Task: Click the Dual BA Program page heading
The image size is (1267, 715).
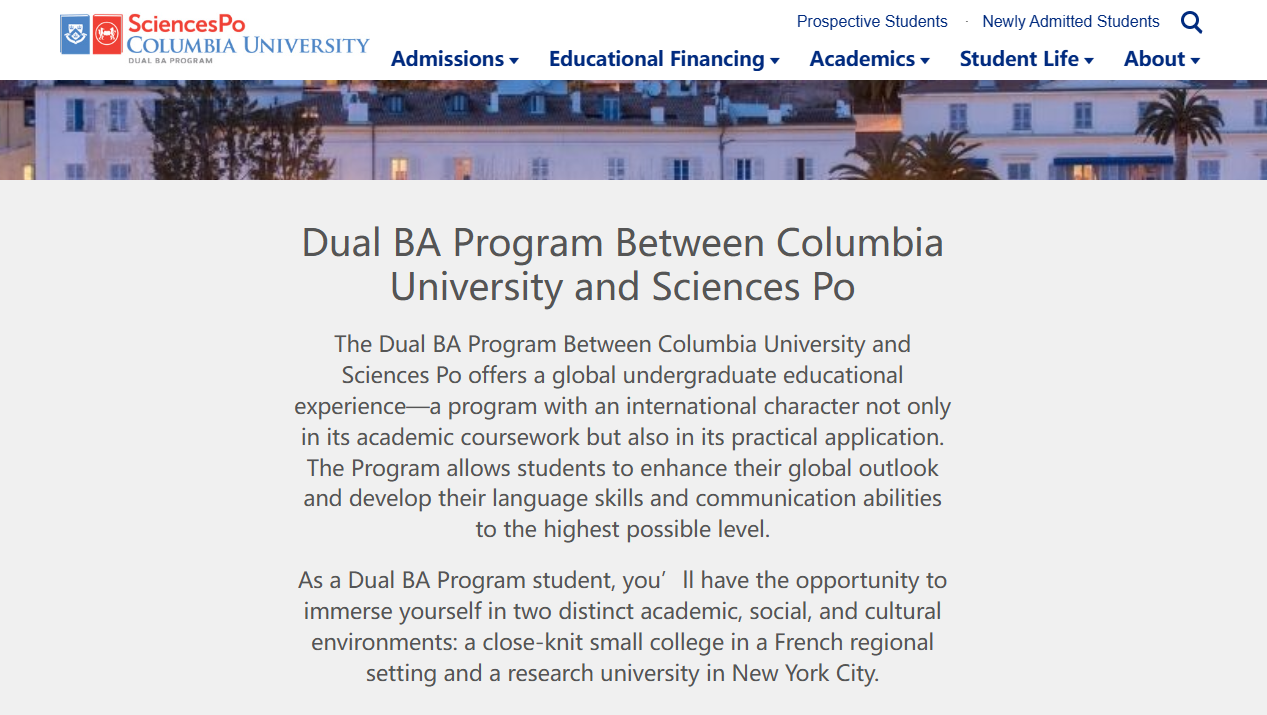Action: point(623,265)
